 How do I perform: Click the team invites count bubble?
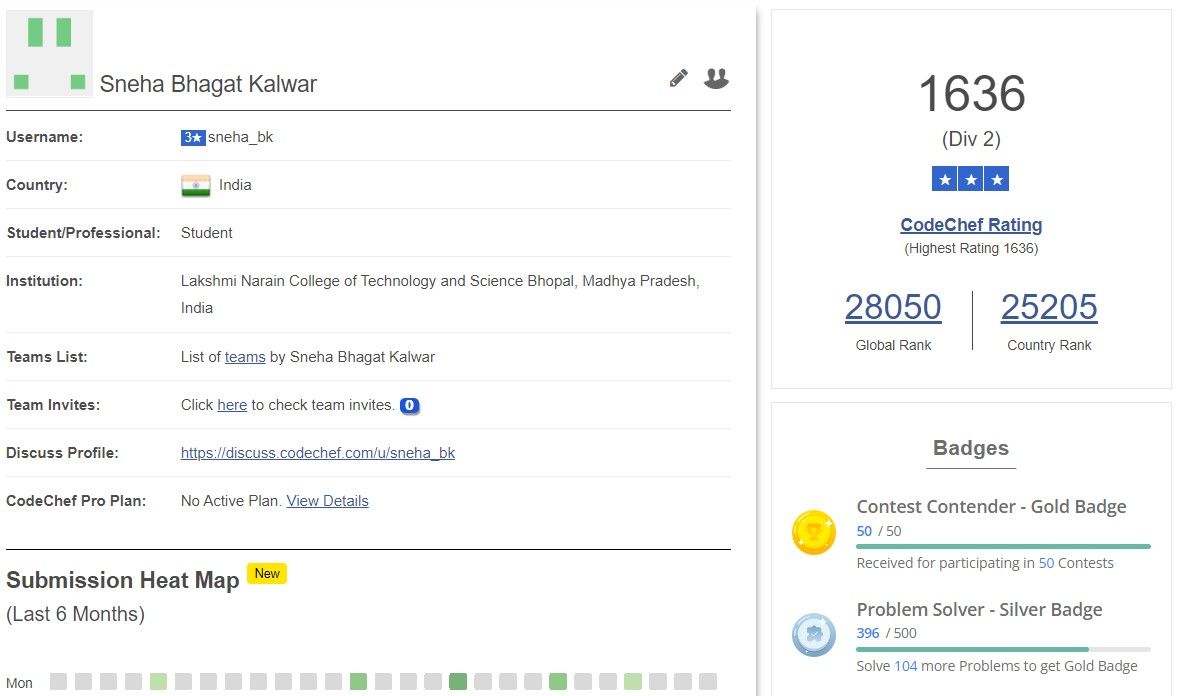(409, 406)
